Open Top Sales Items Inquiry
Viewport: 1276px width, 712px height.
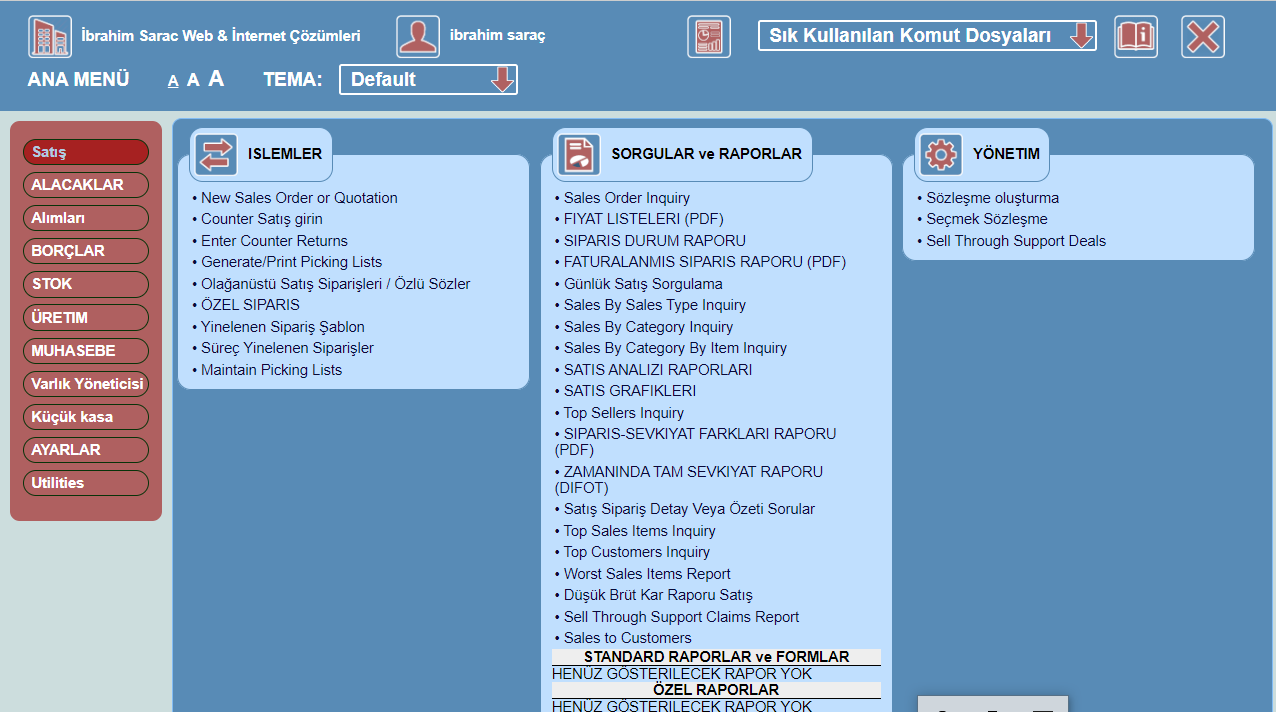(640, 531)
